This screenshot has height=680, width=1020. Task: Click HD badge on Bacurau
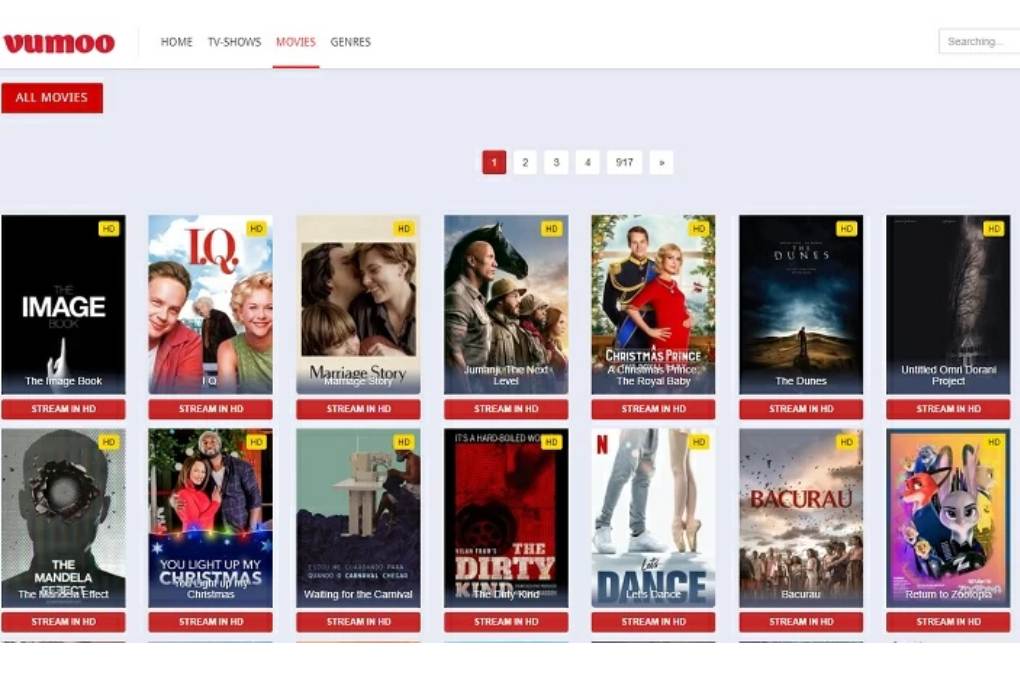point(846,442)
